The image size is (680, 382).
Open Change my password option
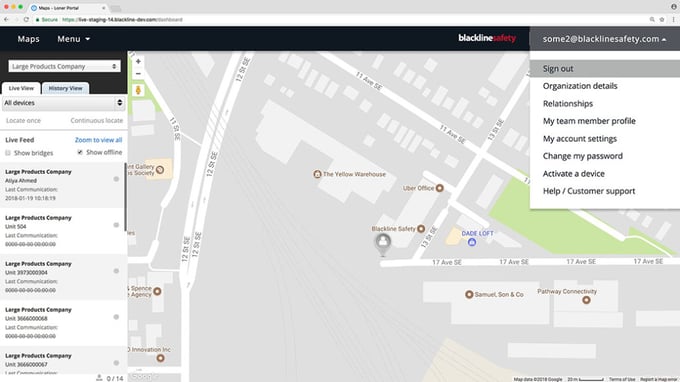point(582,156)
